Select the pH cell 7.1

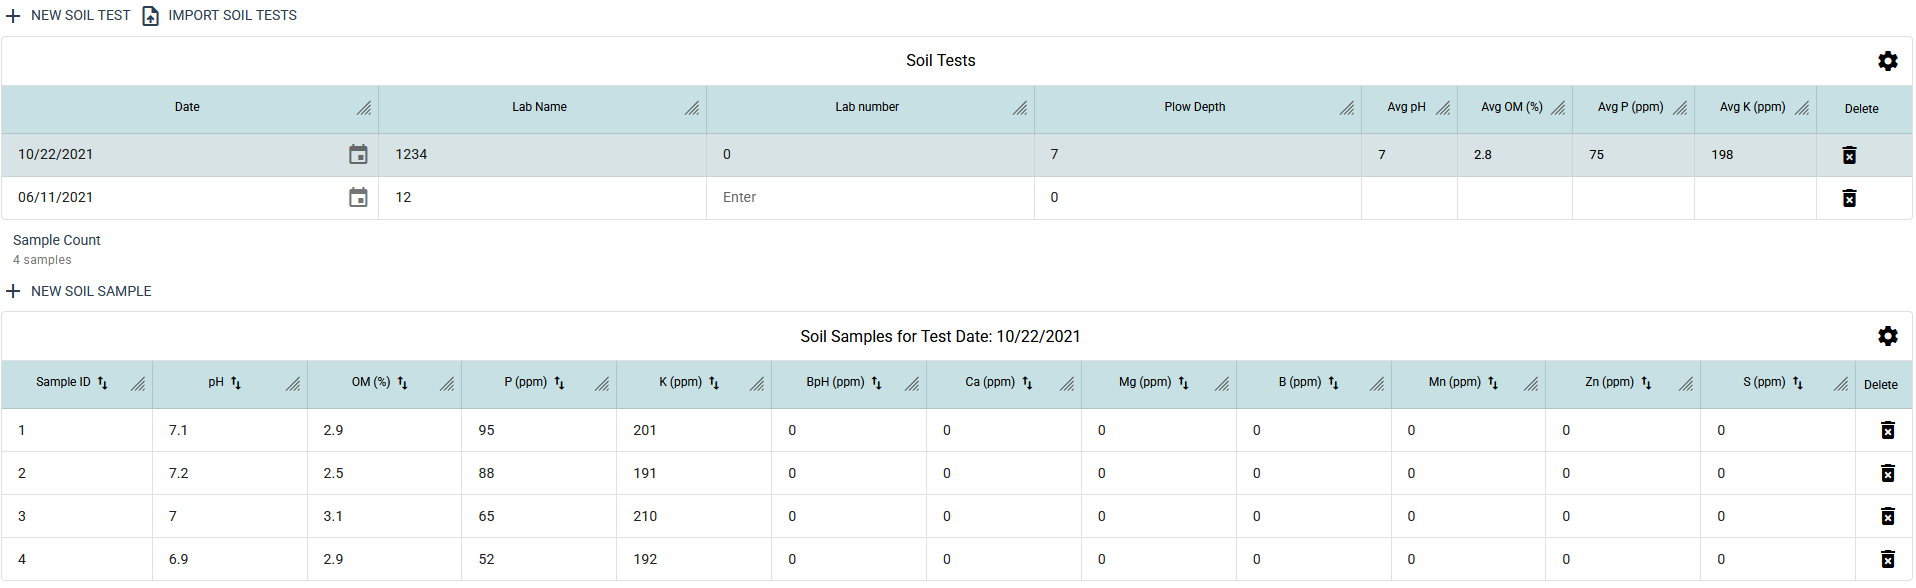[230, 430]
